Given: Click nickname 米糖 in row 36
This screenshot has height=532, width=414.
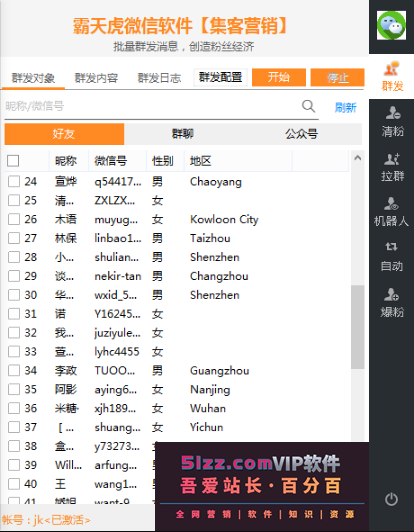Looking at the screenshot, I should 67,408.
